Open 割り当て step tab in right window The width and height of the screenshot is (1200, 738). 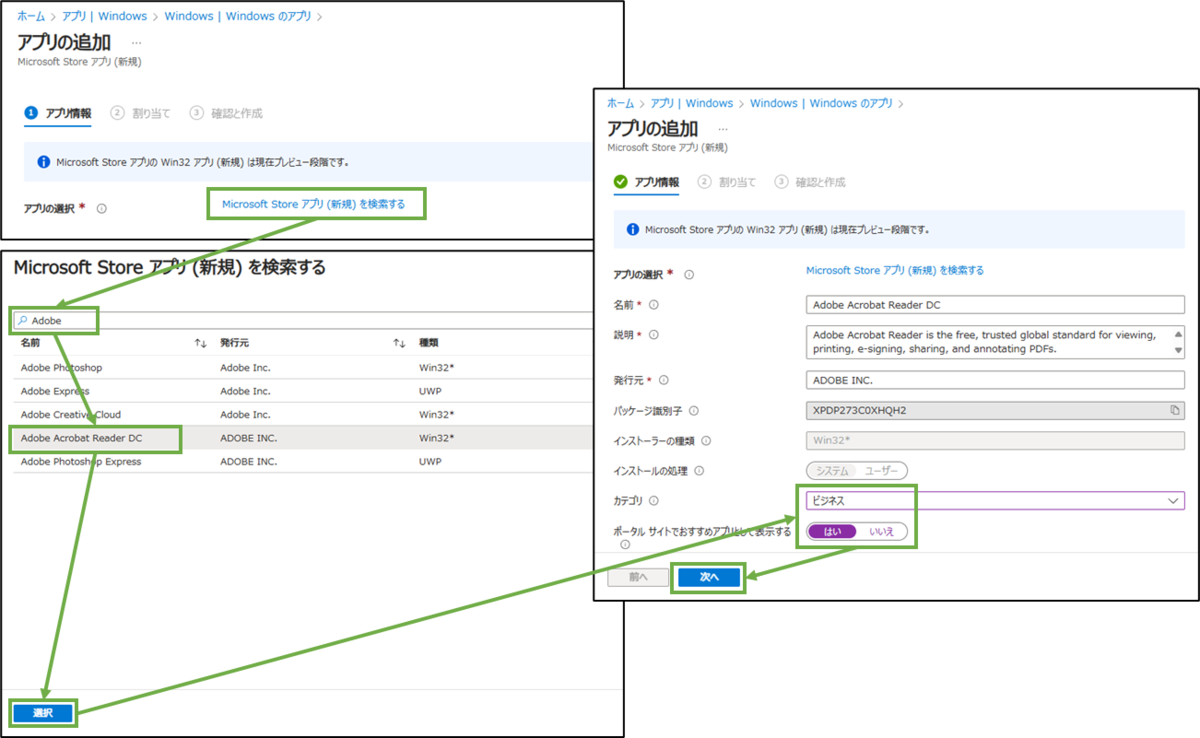click(x=728, y=182)
